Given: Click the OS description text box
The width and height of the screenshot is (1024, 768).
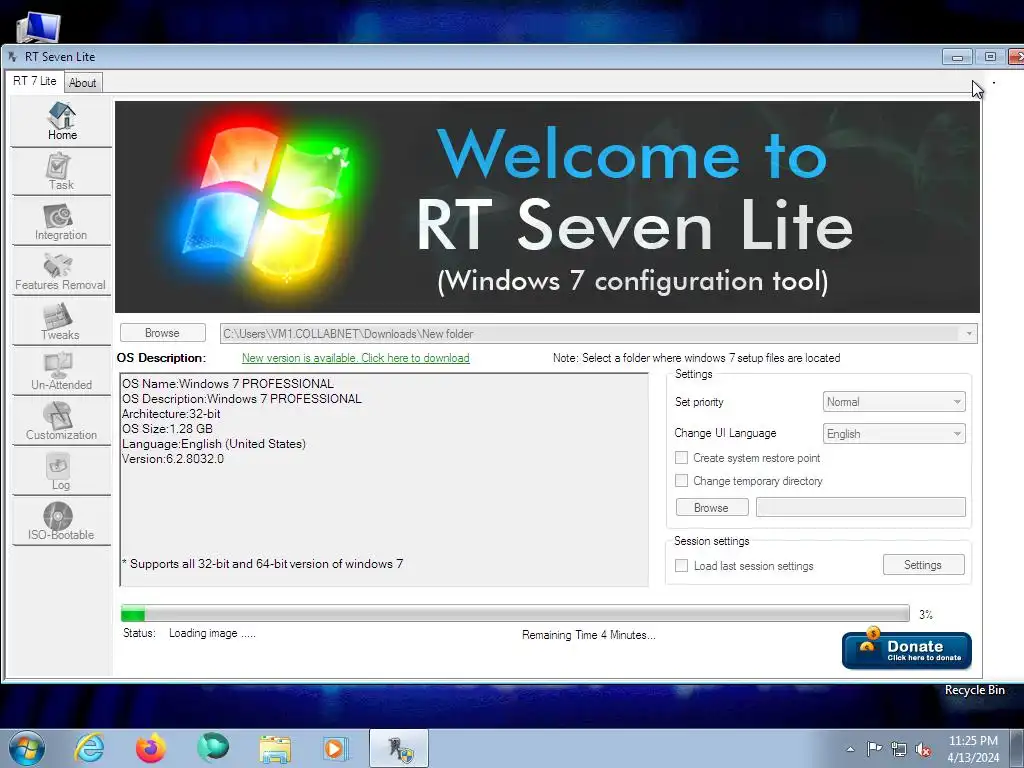Looking at the screenshot, I should (384, 479).
